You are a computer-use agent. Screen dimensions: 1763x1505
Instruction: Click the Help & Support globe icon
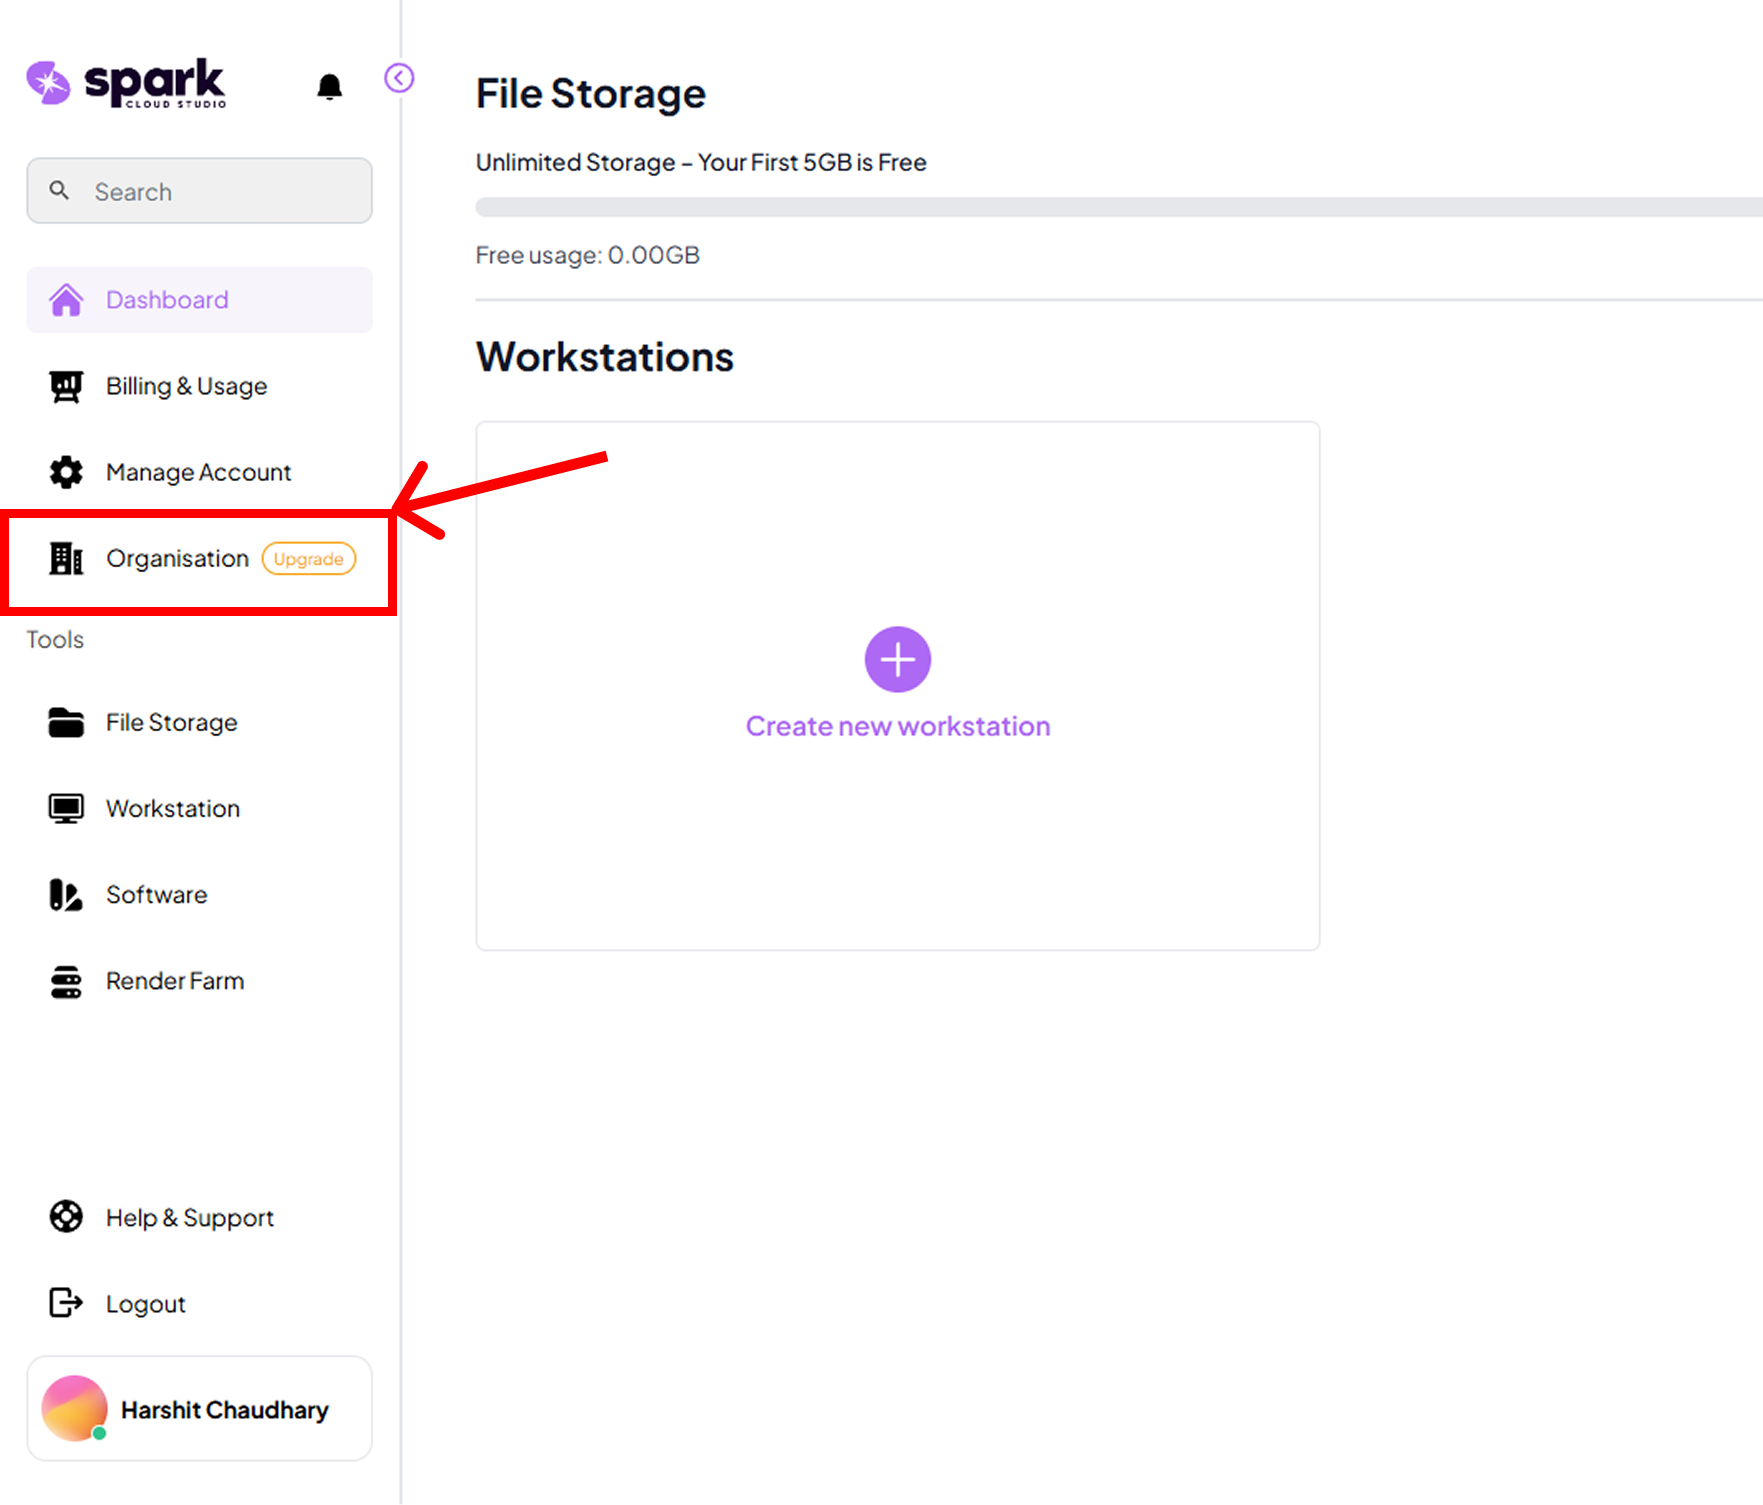click(65, 1217)
